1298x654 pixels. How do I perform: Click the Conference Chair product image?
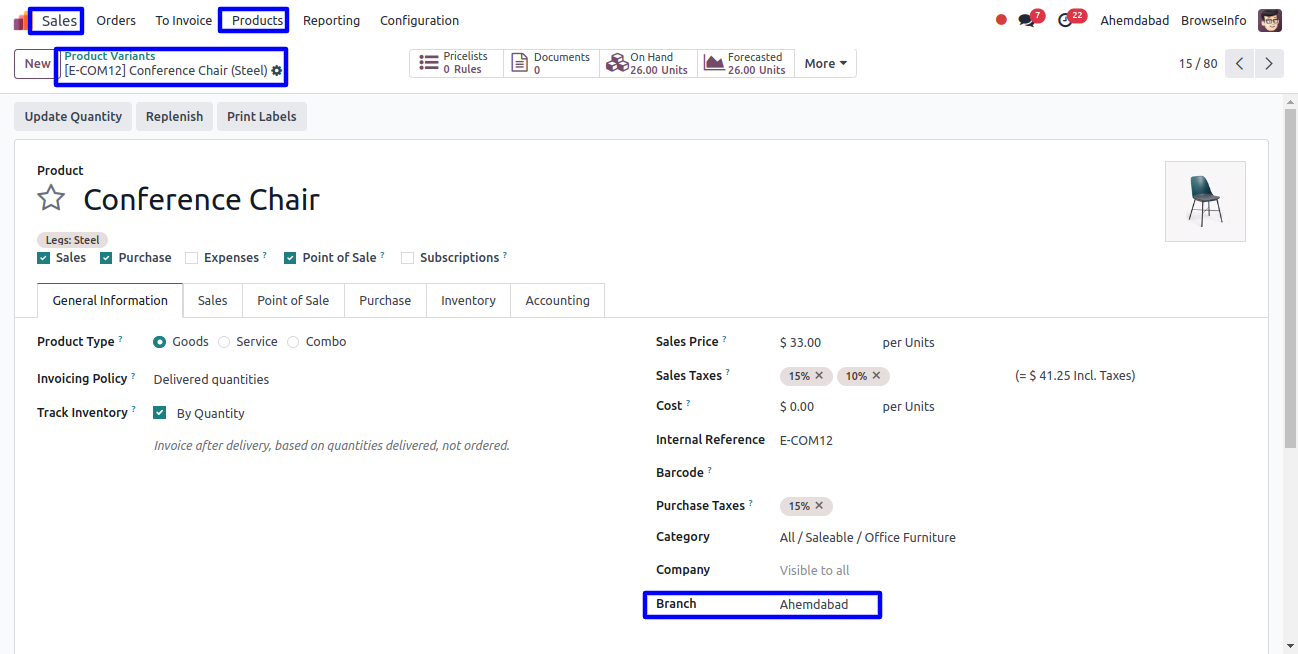[1205, 201]
